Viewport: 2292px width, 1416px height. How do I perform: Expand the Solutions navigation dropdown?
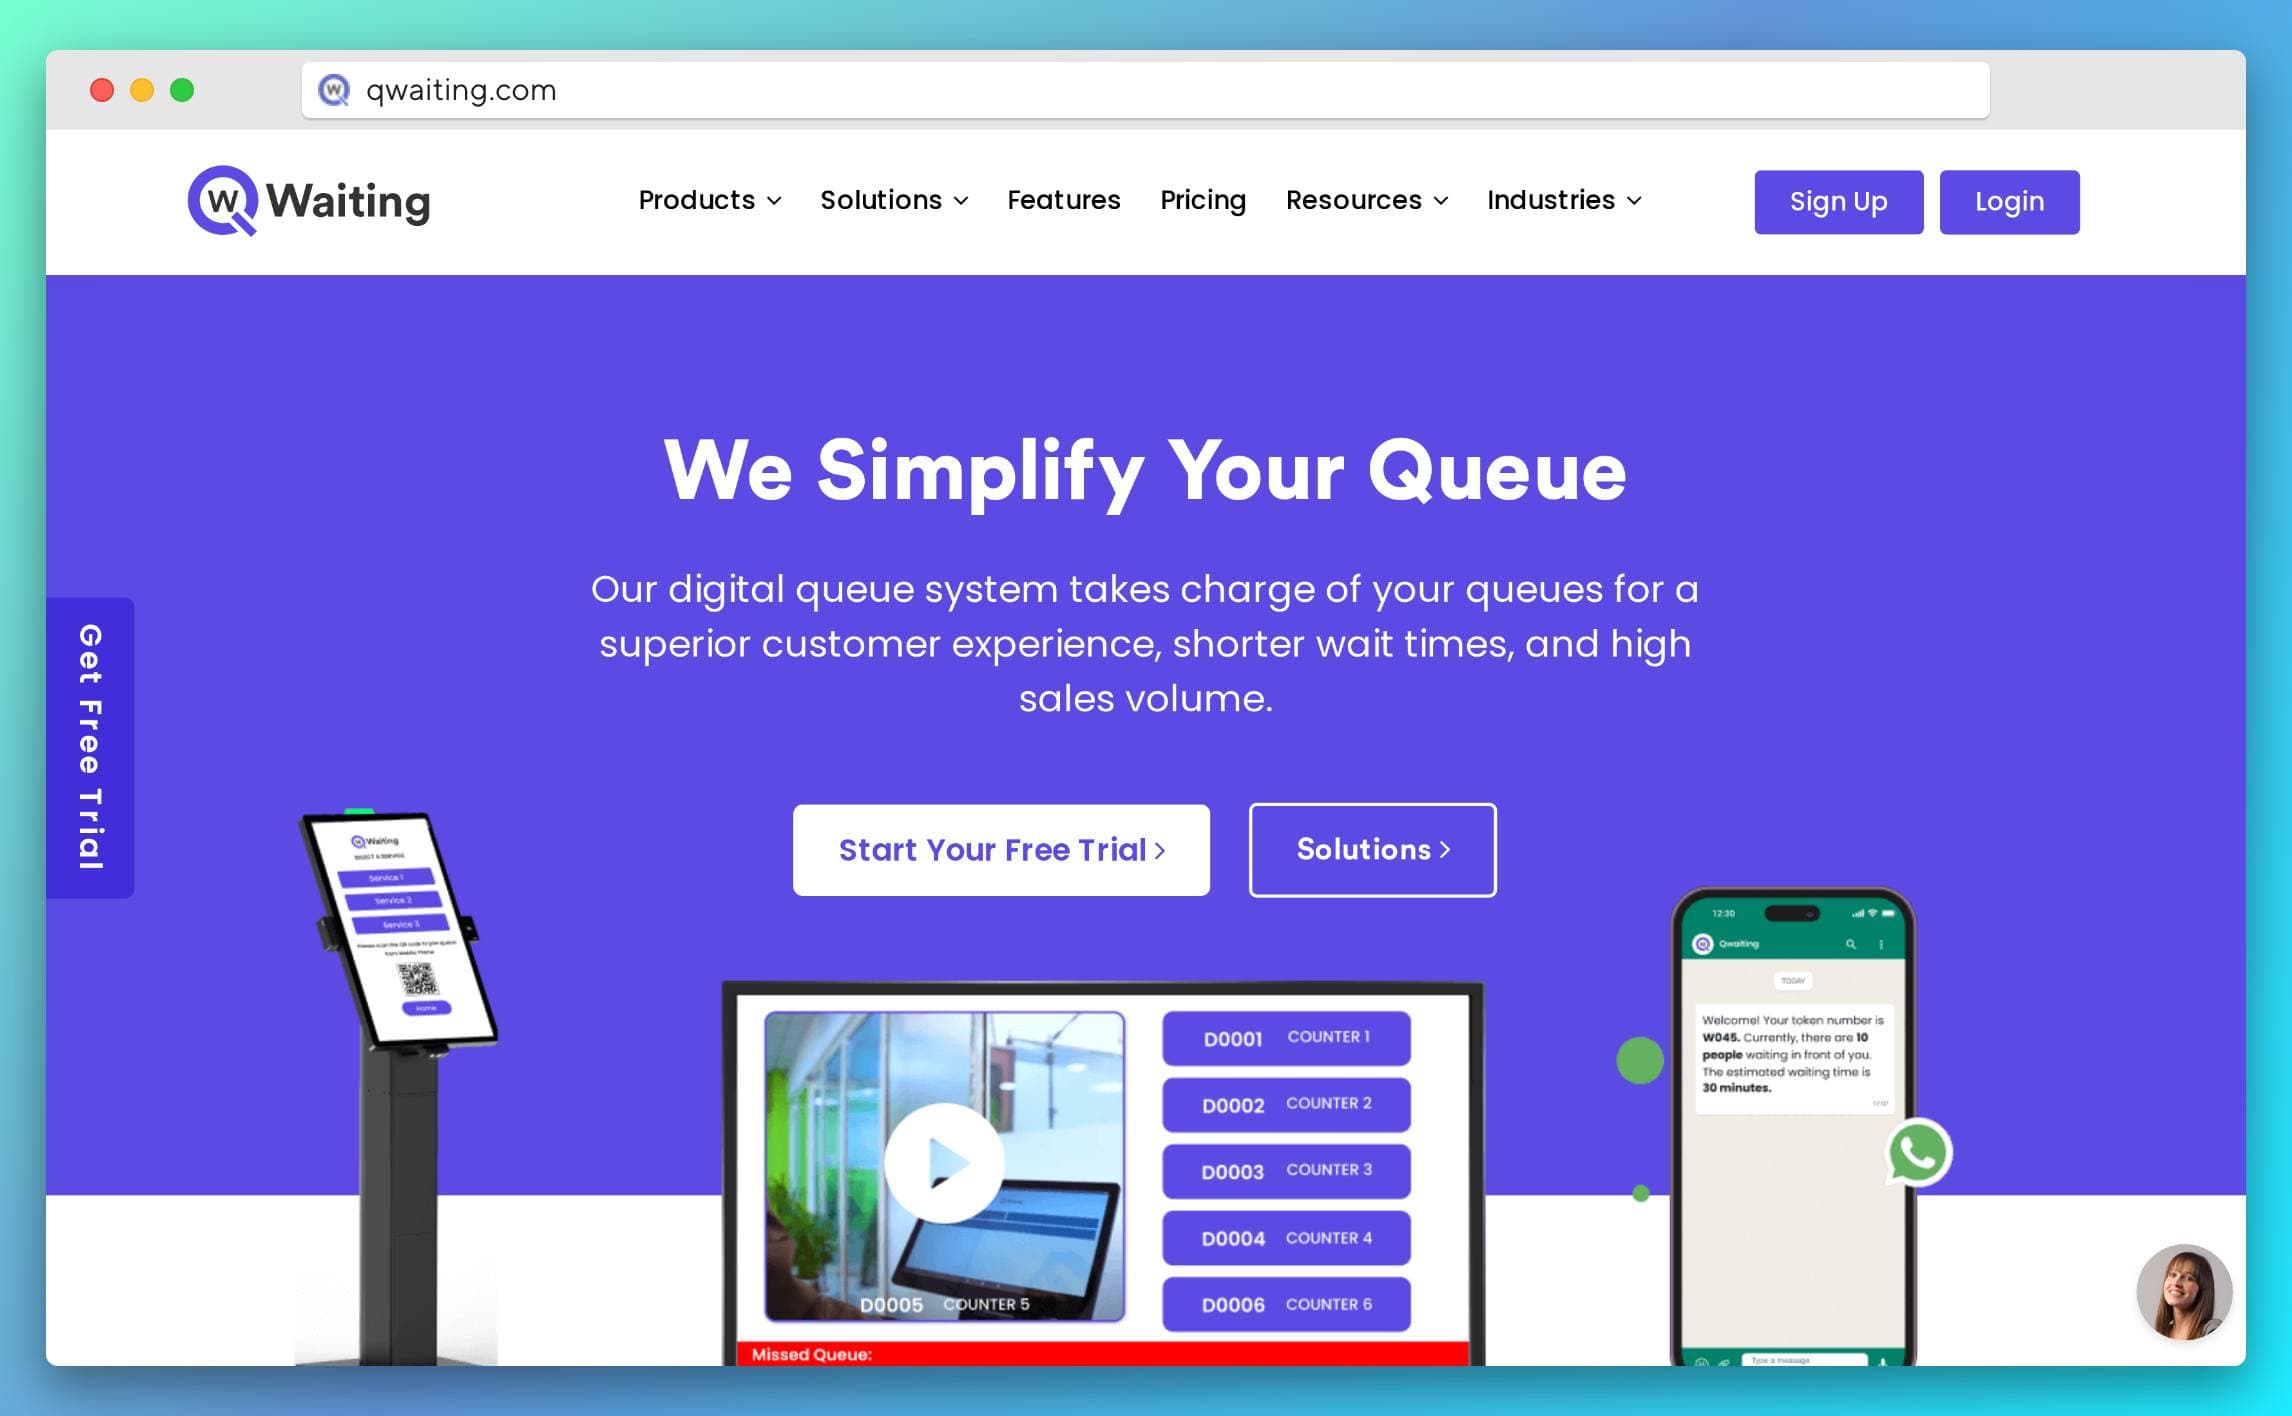(894, 201)
